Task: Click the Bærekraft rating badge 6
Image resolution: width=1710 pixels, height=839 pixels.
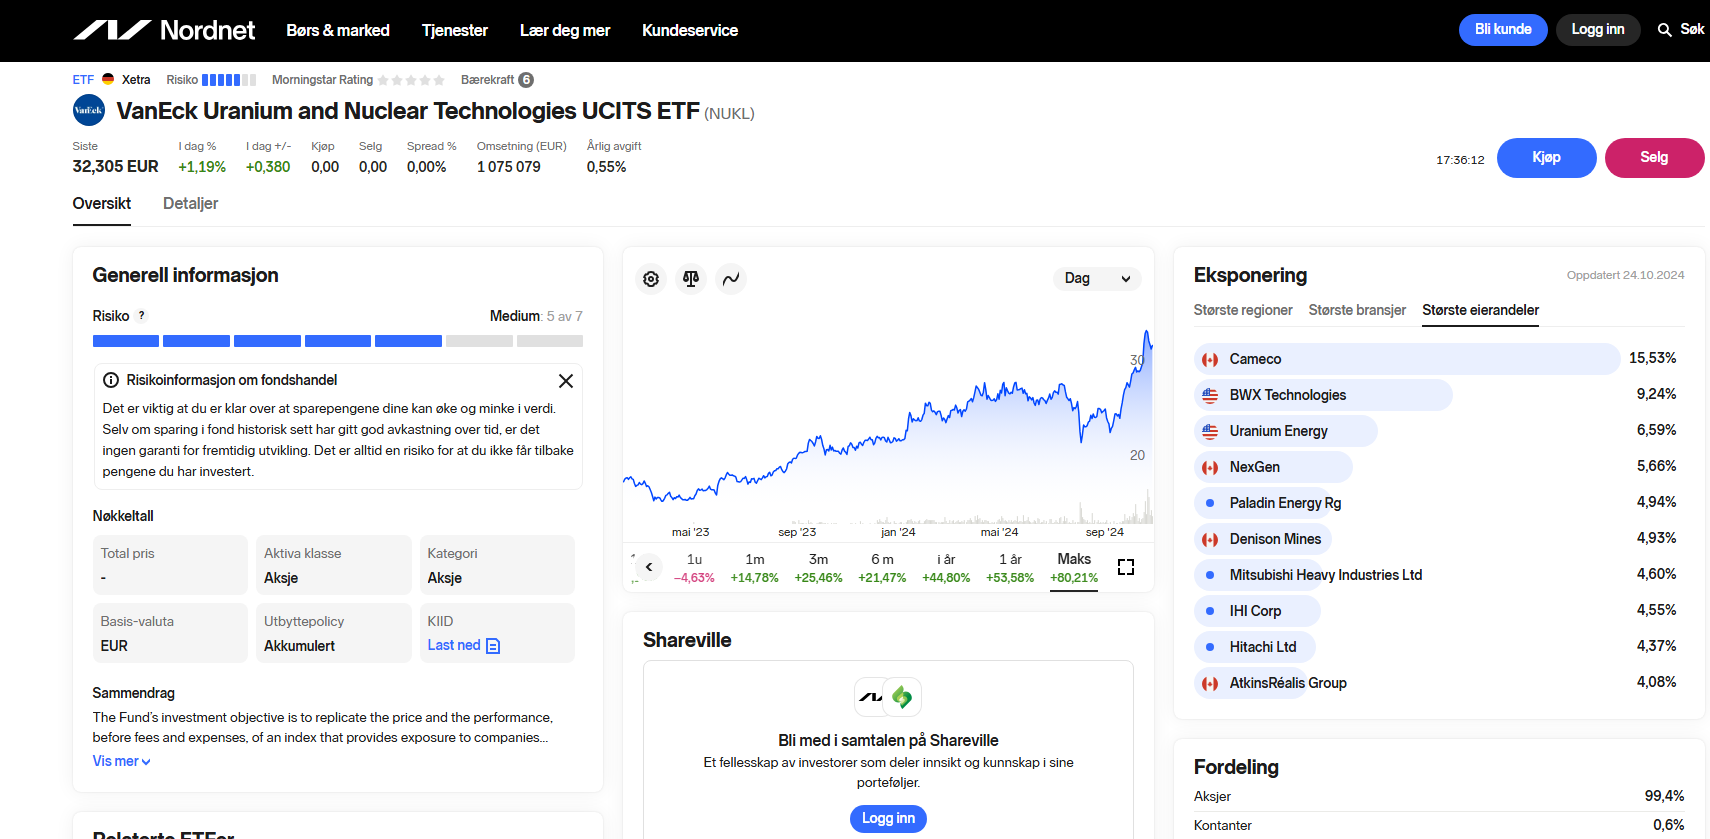Action: click(526, 80)
